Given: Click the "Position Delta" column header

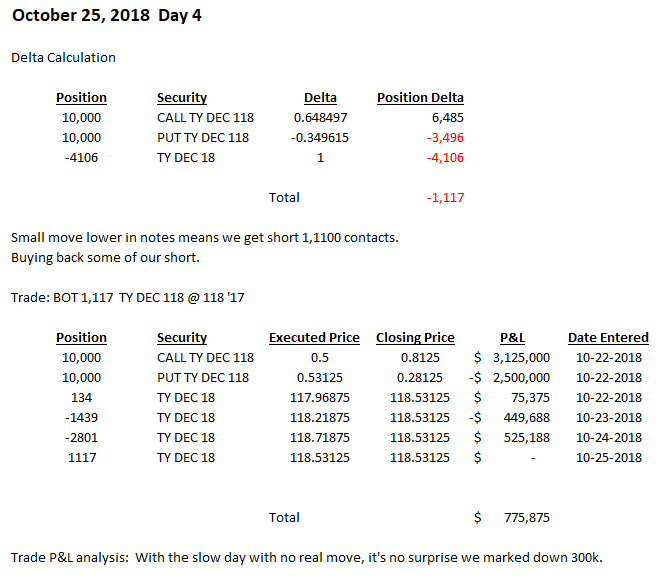Looking at the screenshot, I should [420, 97].
